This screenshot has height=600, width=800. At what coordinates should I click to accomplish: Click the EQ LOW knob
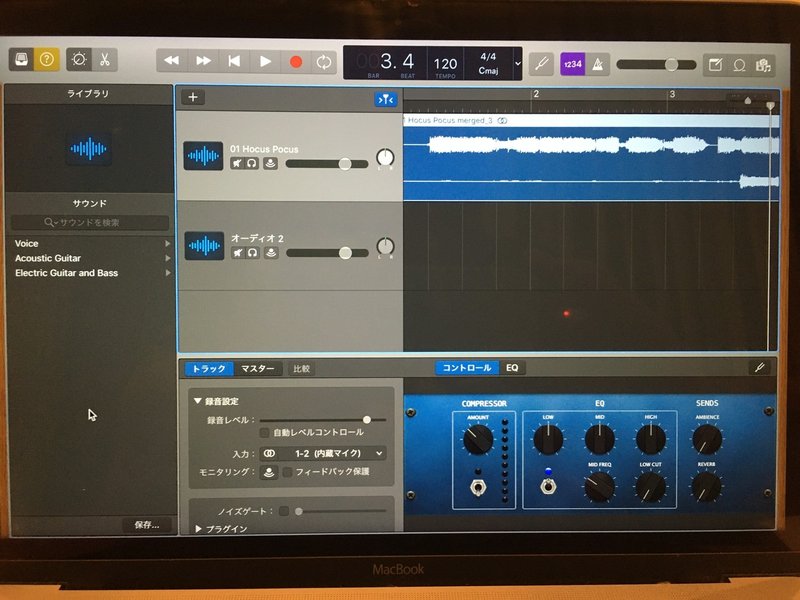[548, 439]
